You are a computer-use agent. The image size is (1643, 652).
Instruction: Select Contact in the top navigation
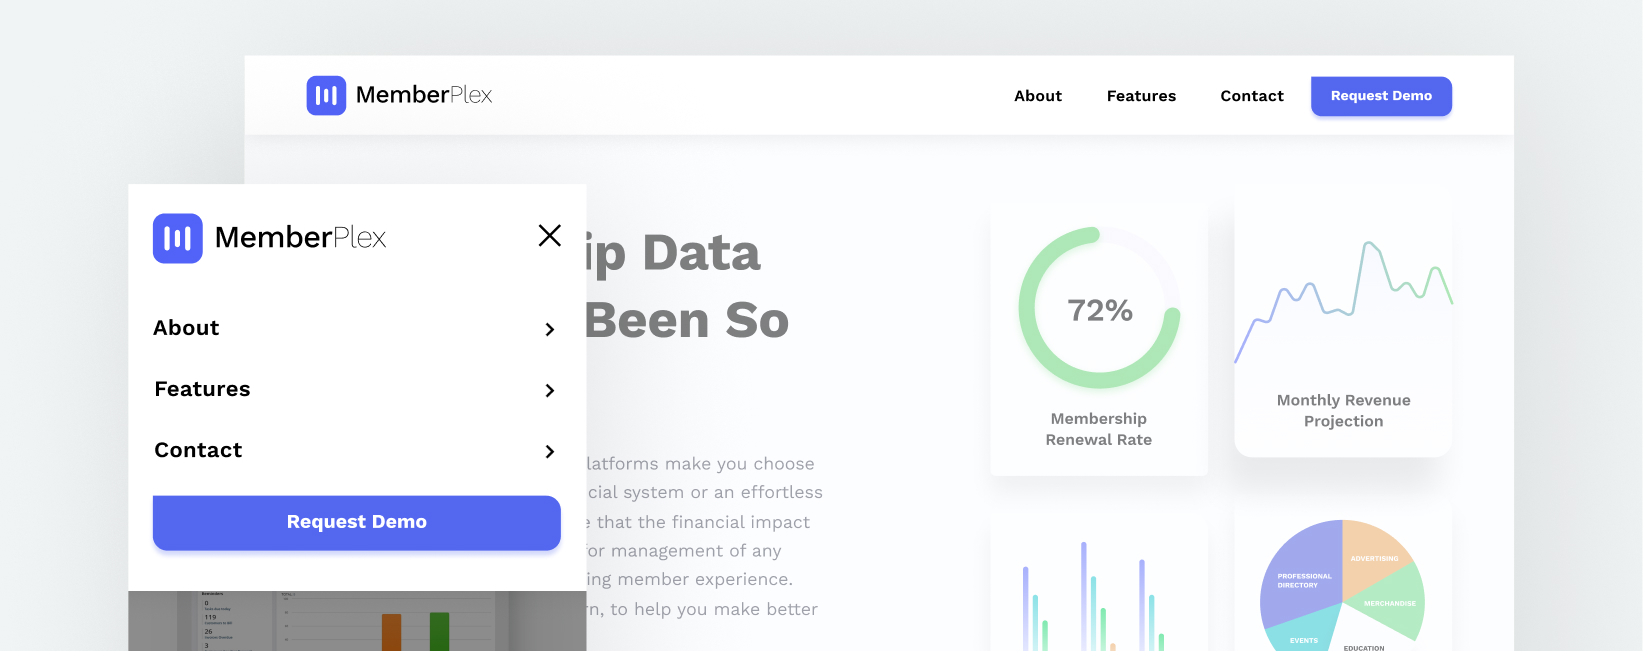point(1251,96)
